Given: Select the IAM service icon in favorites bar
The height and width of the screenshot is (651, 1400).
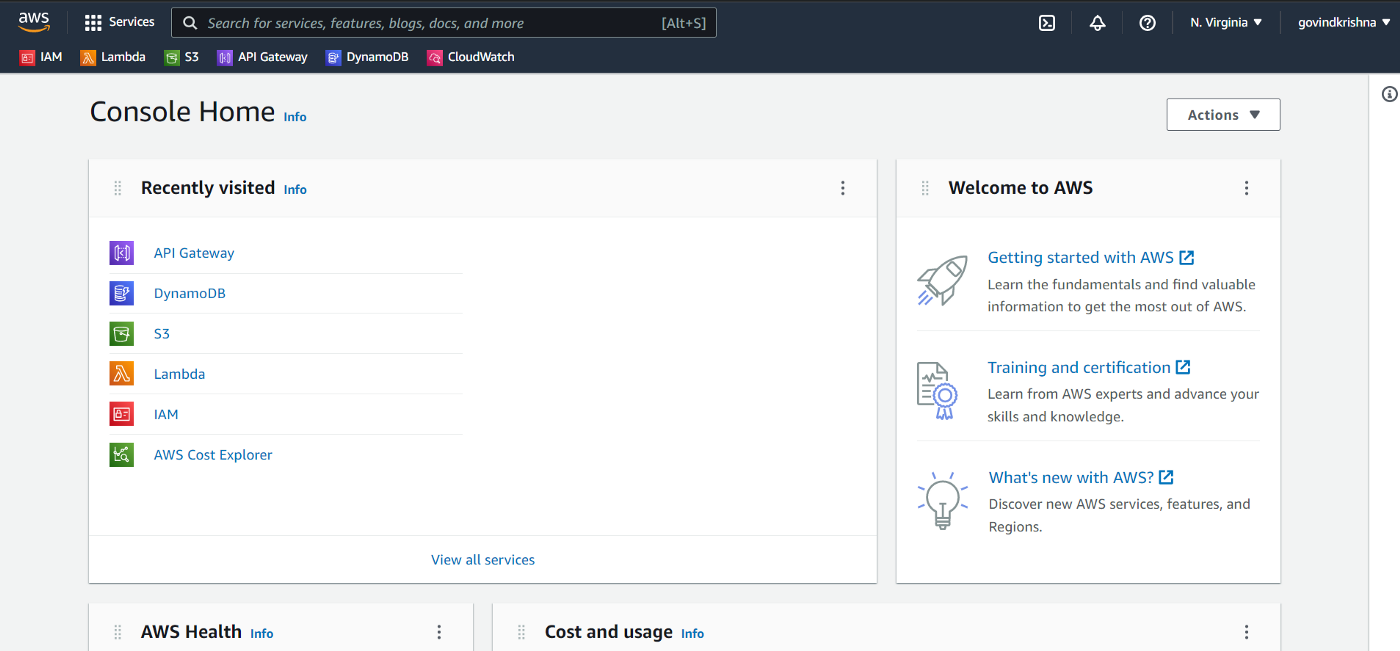Looking at the screenshot, I should click(x=27, y=57).
